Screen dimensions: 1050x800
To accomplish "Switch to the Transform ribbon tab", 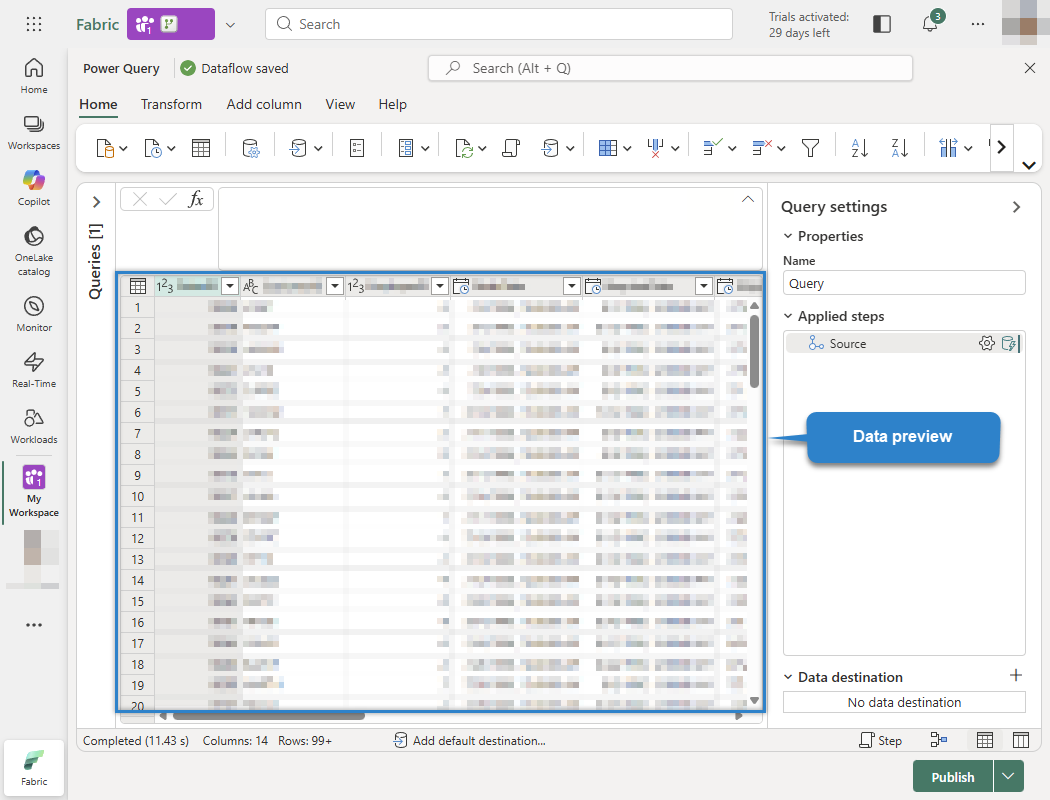I will click(x=171, y=104).
